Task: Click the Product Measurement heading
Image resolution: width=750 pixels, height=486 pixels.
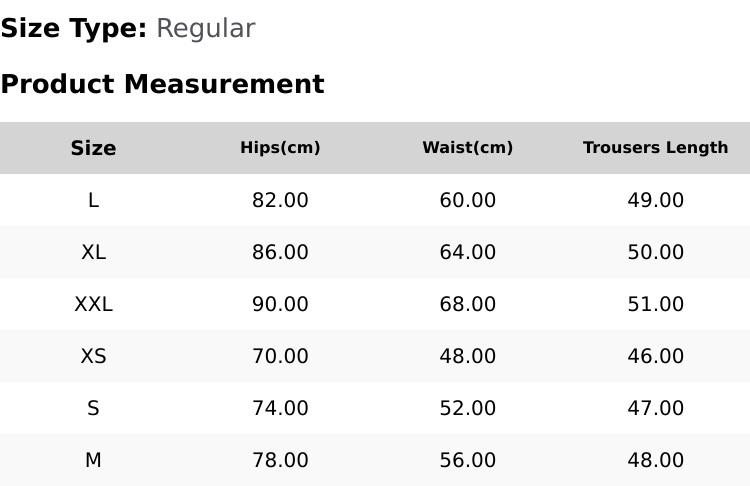Action: click(163, 84)
